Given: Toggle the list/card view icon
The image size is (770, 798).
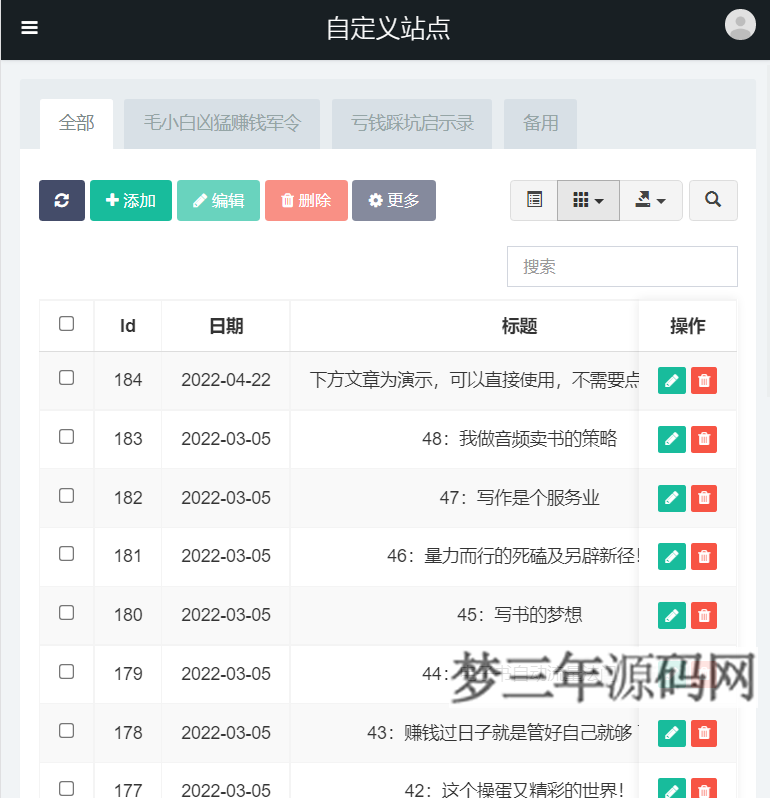Looking at the screenshot, I should click(x=534, y=200).
